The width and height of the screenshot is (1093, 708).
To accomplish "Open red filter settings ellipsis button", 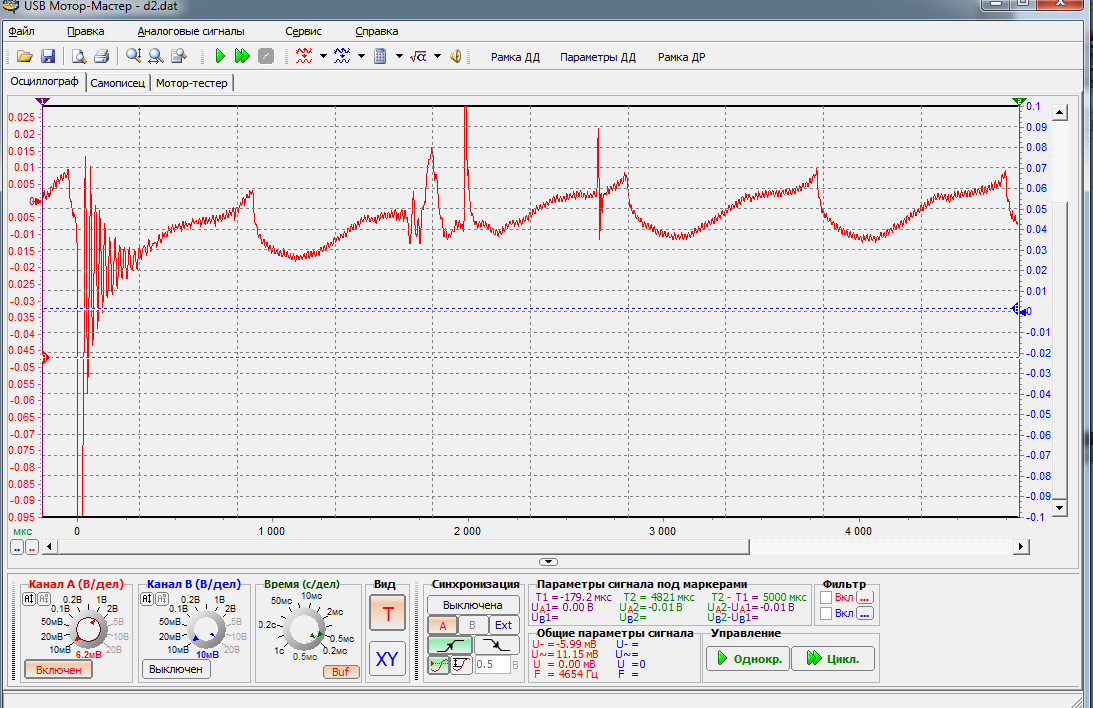I will (865, 598).
